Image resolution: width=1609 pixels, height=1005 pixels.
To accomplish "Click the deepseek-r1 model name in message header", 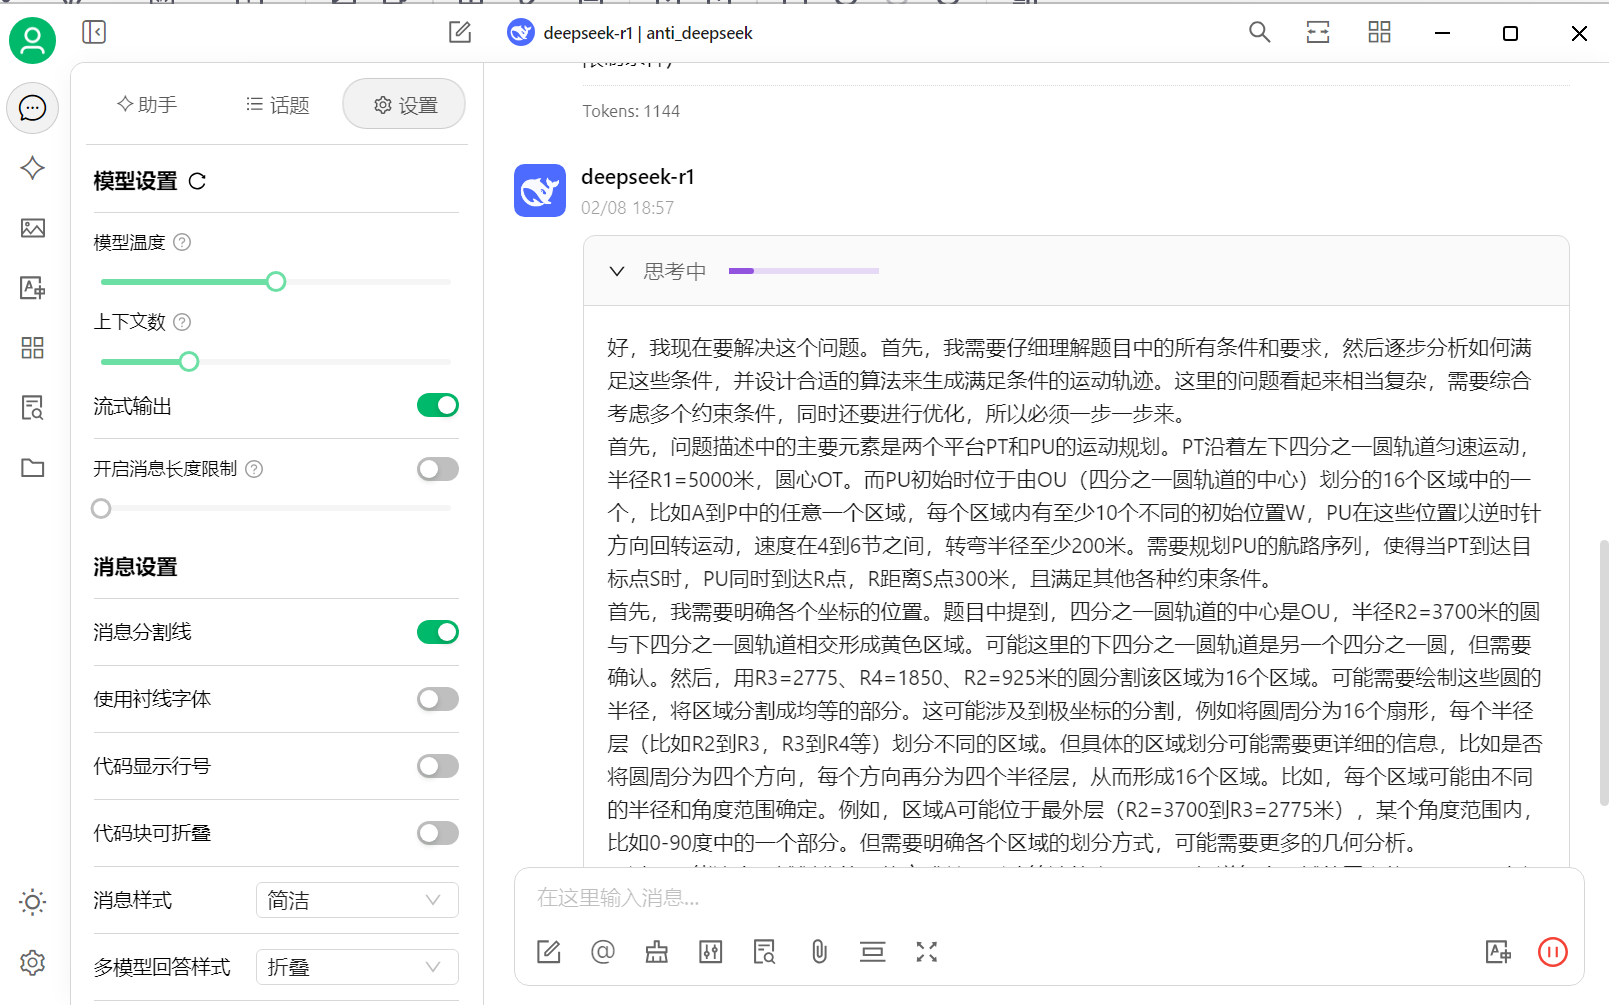I will (638, 177).
